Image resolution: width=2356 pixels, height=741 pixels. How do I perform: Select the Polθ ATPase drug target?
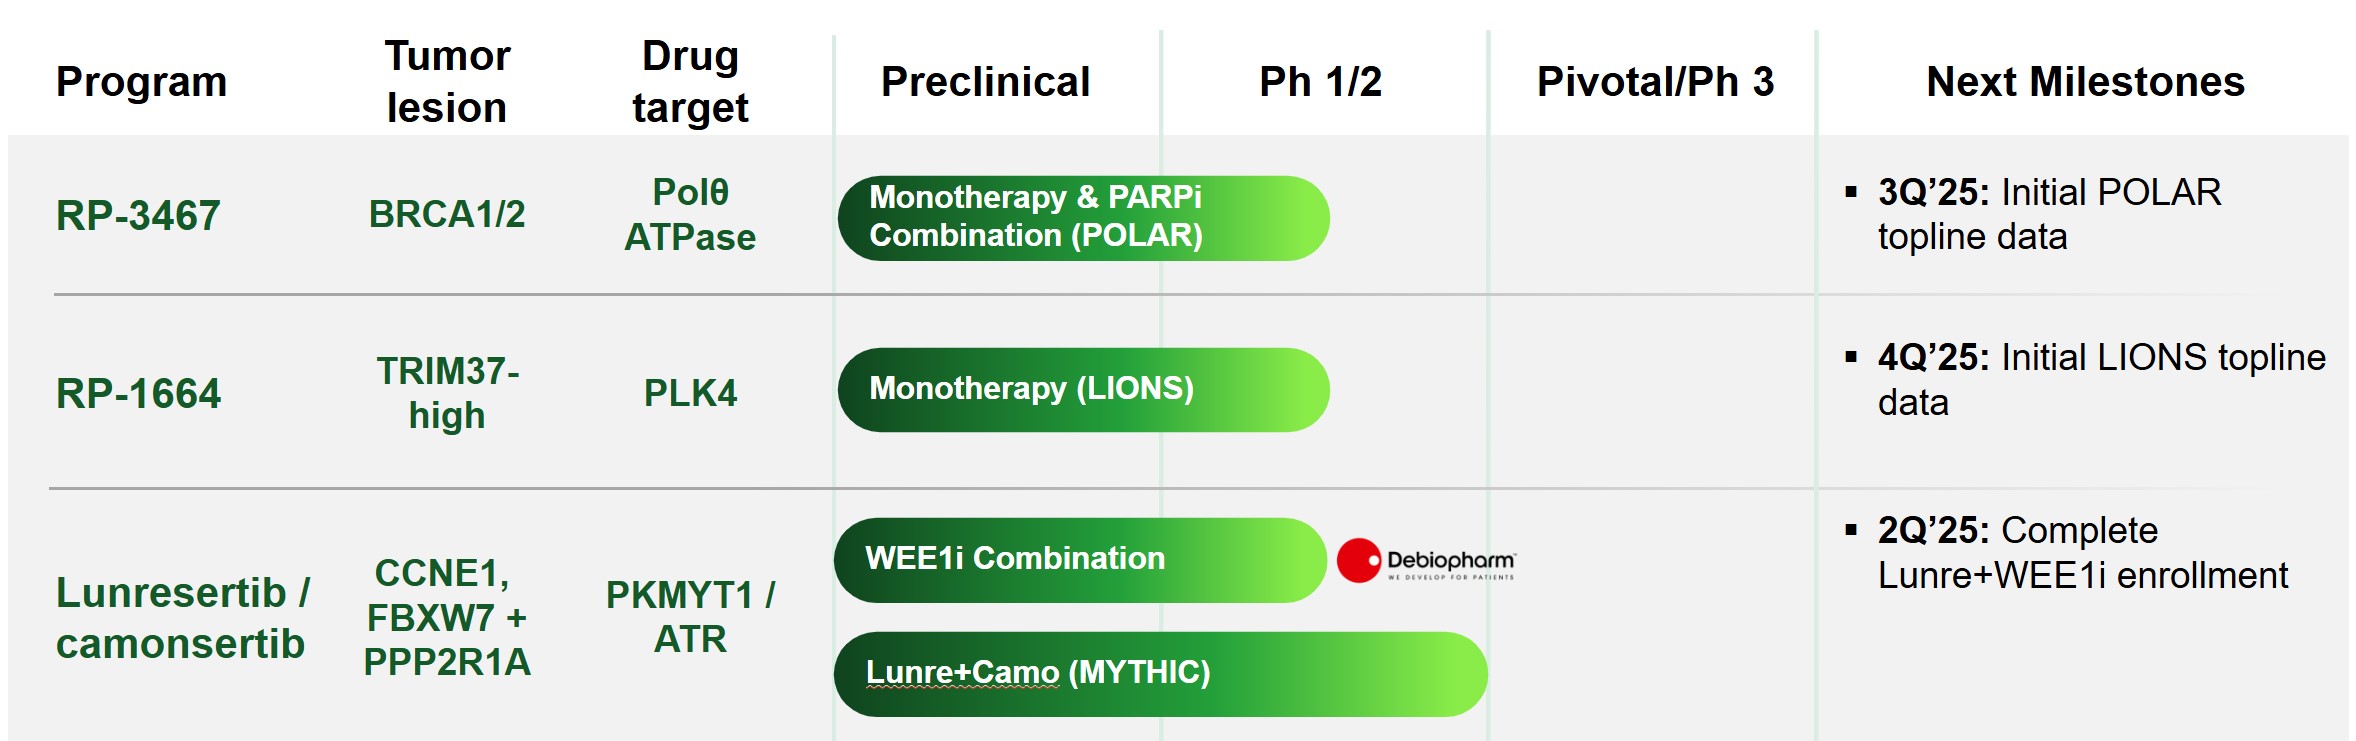pyautogui.click(x=690, y=214)
